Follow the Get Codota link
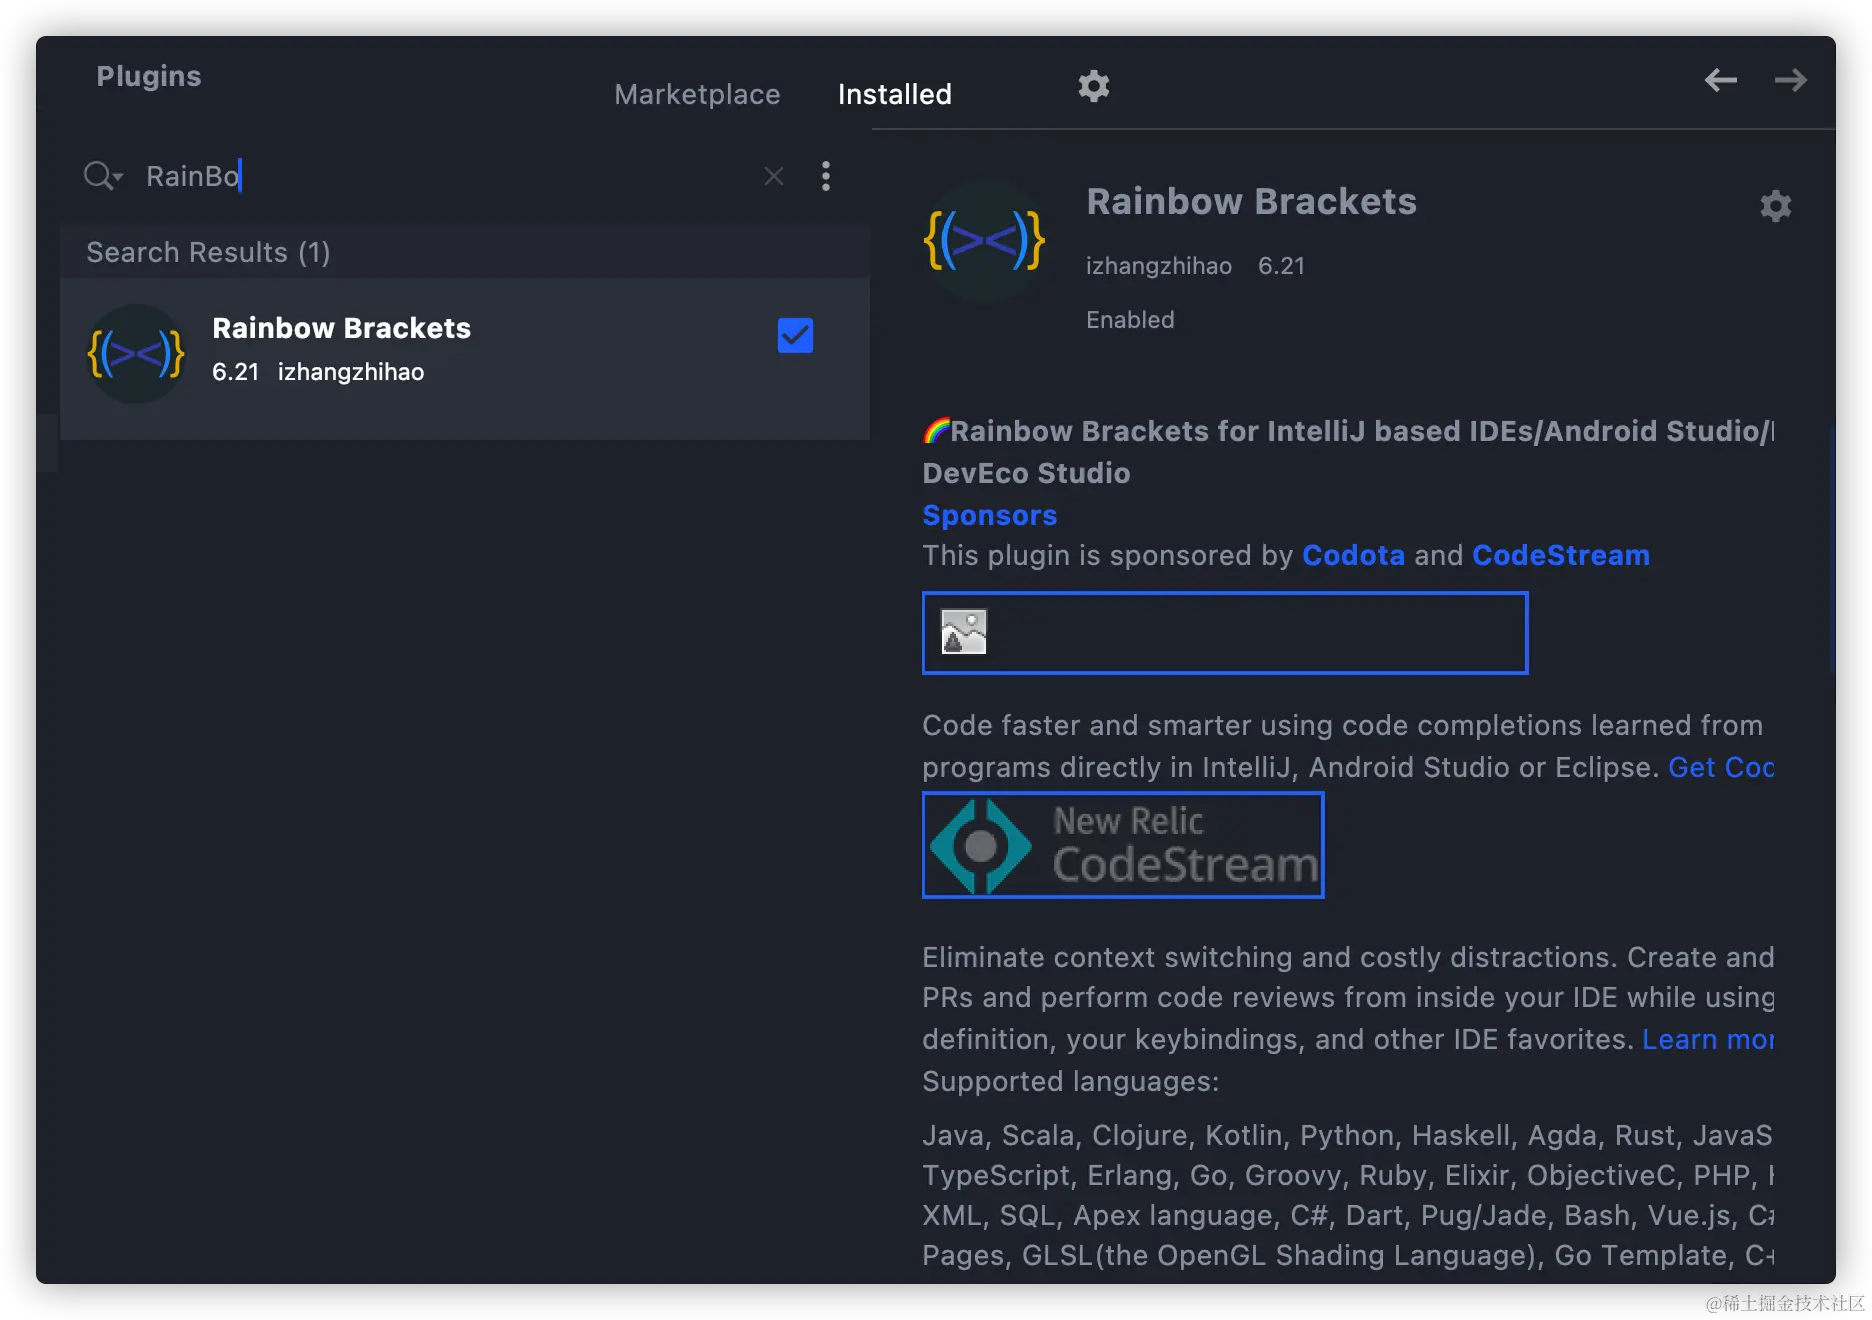This screenshot has height=1320, width=1872. [x=1721, y=767]
